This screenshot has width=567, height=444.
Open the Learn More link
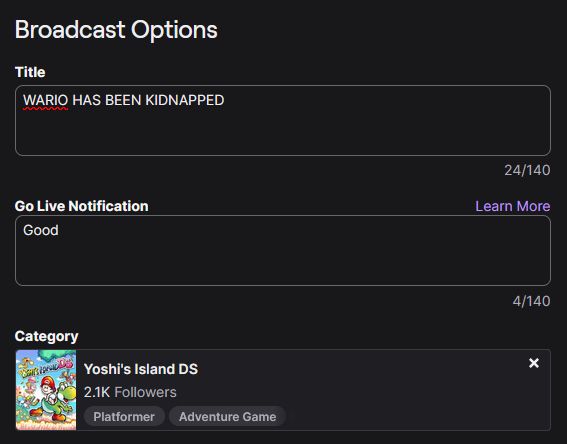513,206
